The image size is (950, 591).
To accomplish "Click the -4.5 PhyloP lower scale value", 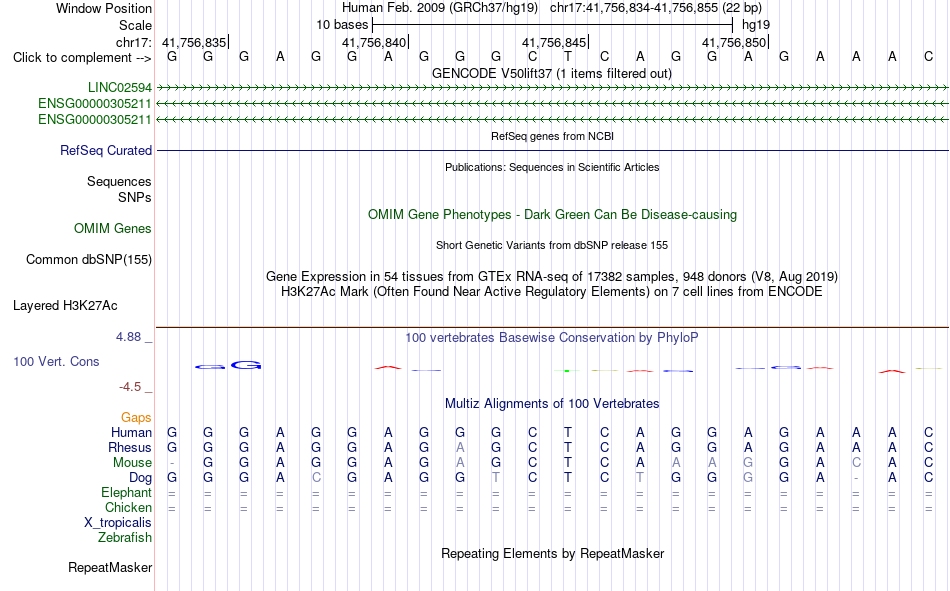I will click(130, 387).
